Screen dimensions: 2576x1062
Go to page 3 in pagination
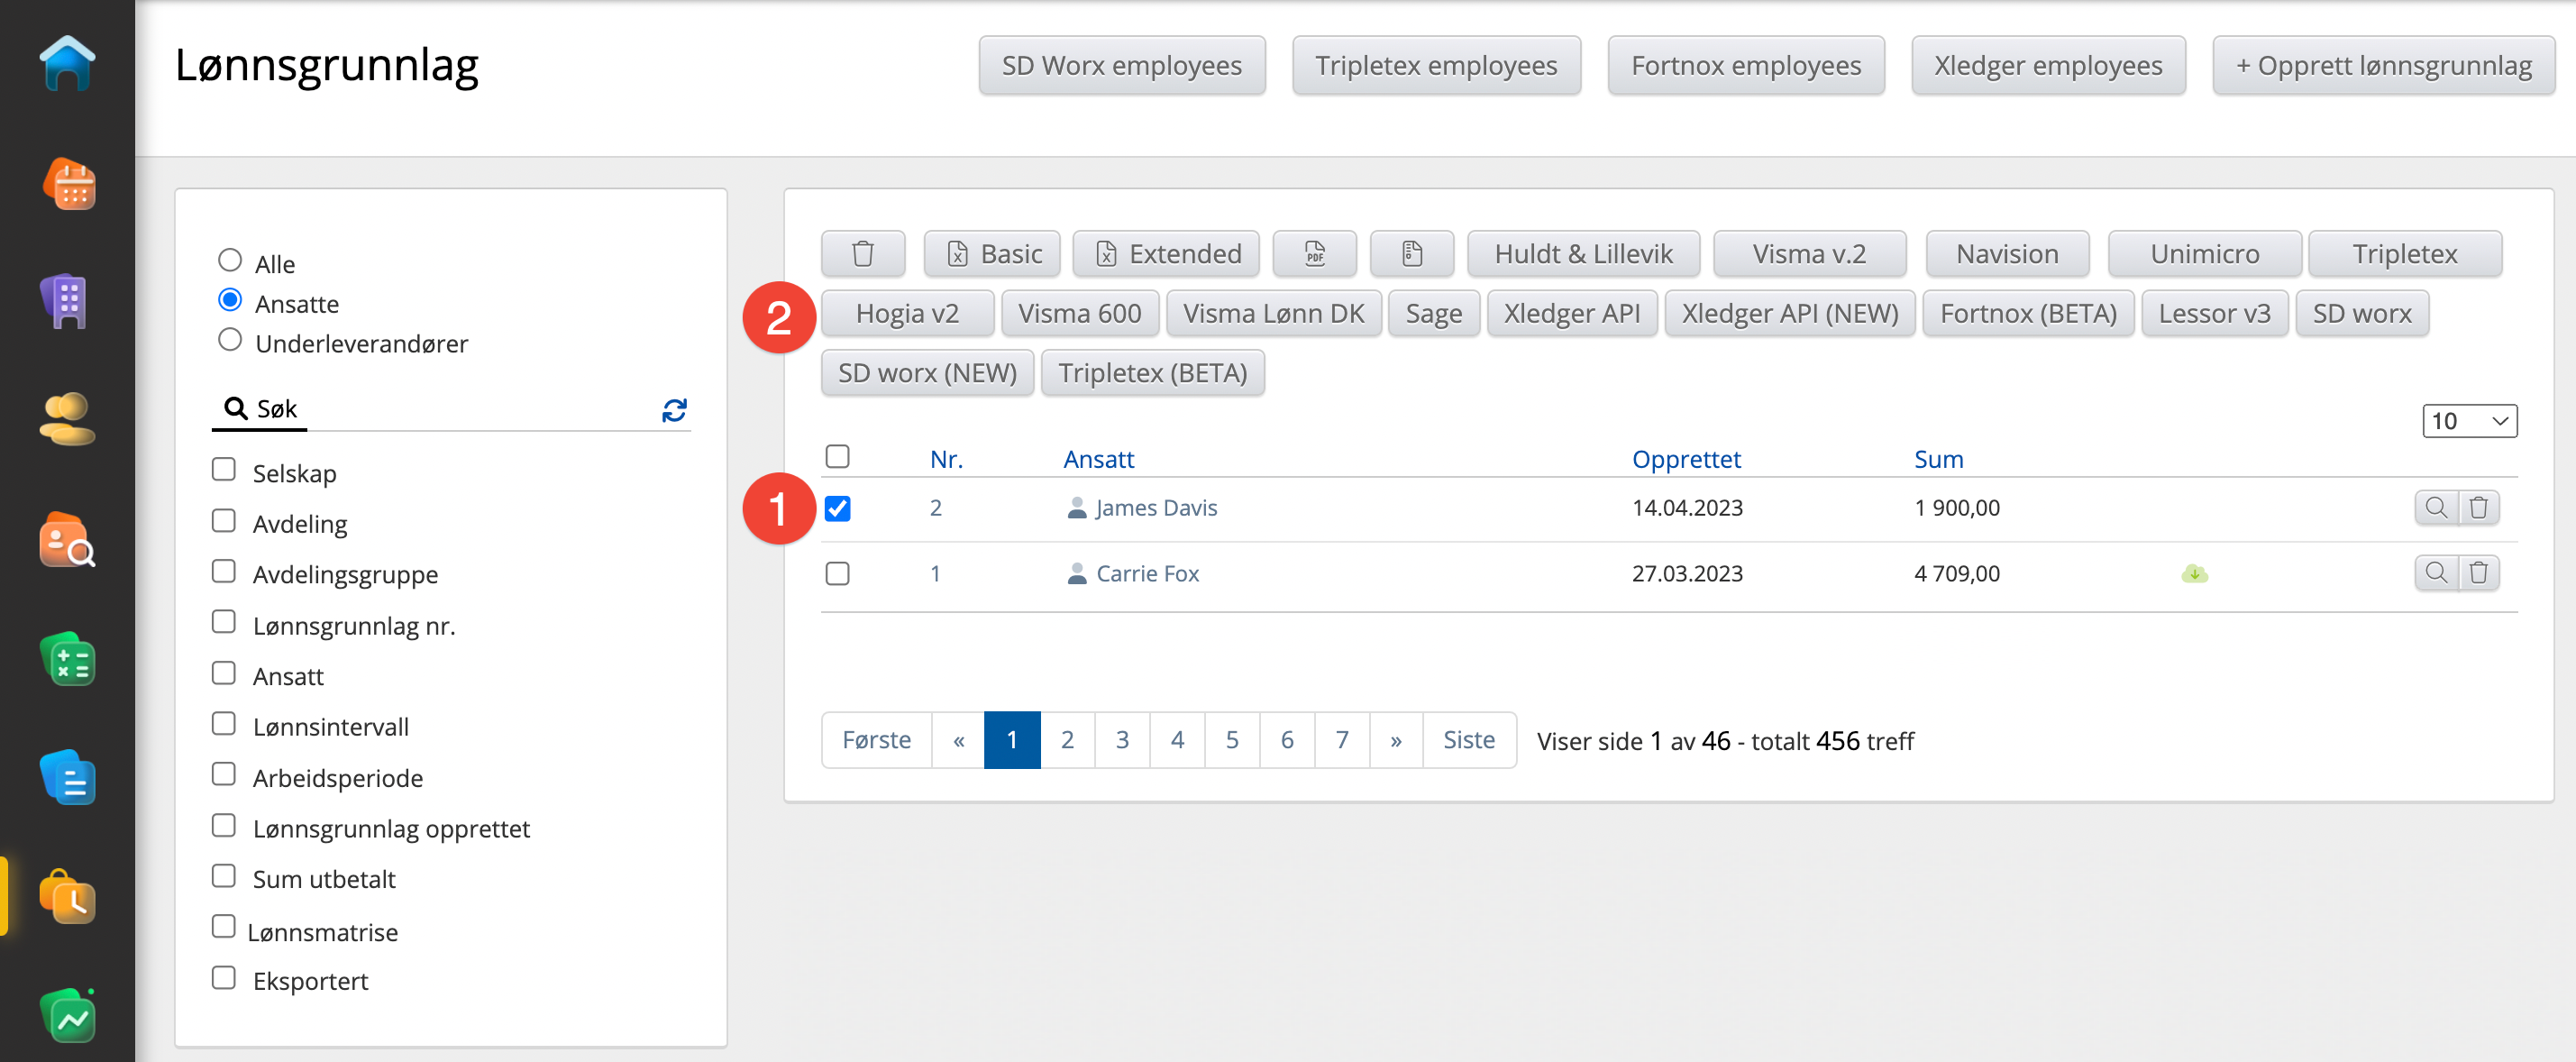coord(1121,740)
